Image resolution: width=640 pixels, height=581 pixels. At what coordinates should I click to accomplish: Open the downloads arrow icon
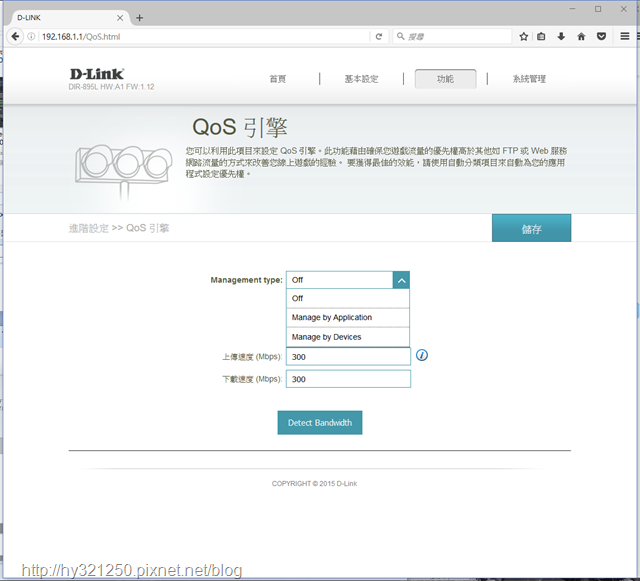click(x=561, y=37)
